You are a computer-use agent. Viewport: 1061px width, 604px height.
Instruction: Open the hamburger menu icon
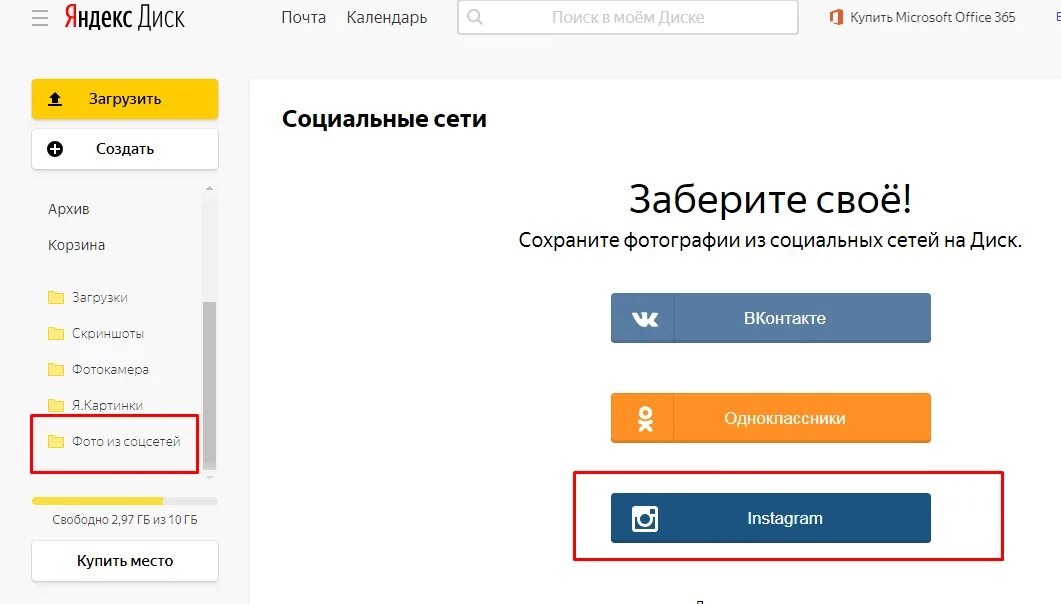pos(40,18)
